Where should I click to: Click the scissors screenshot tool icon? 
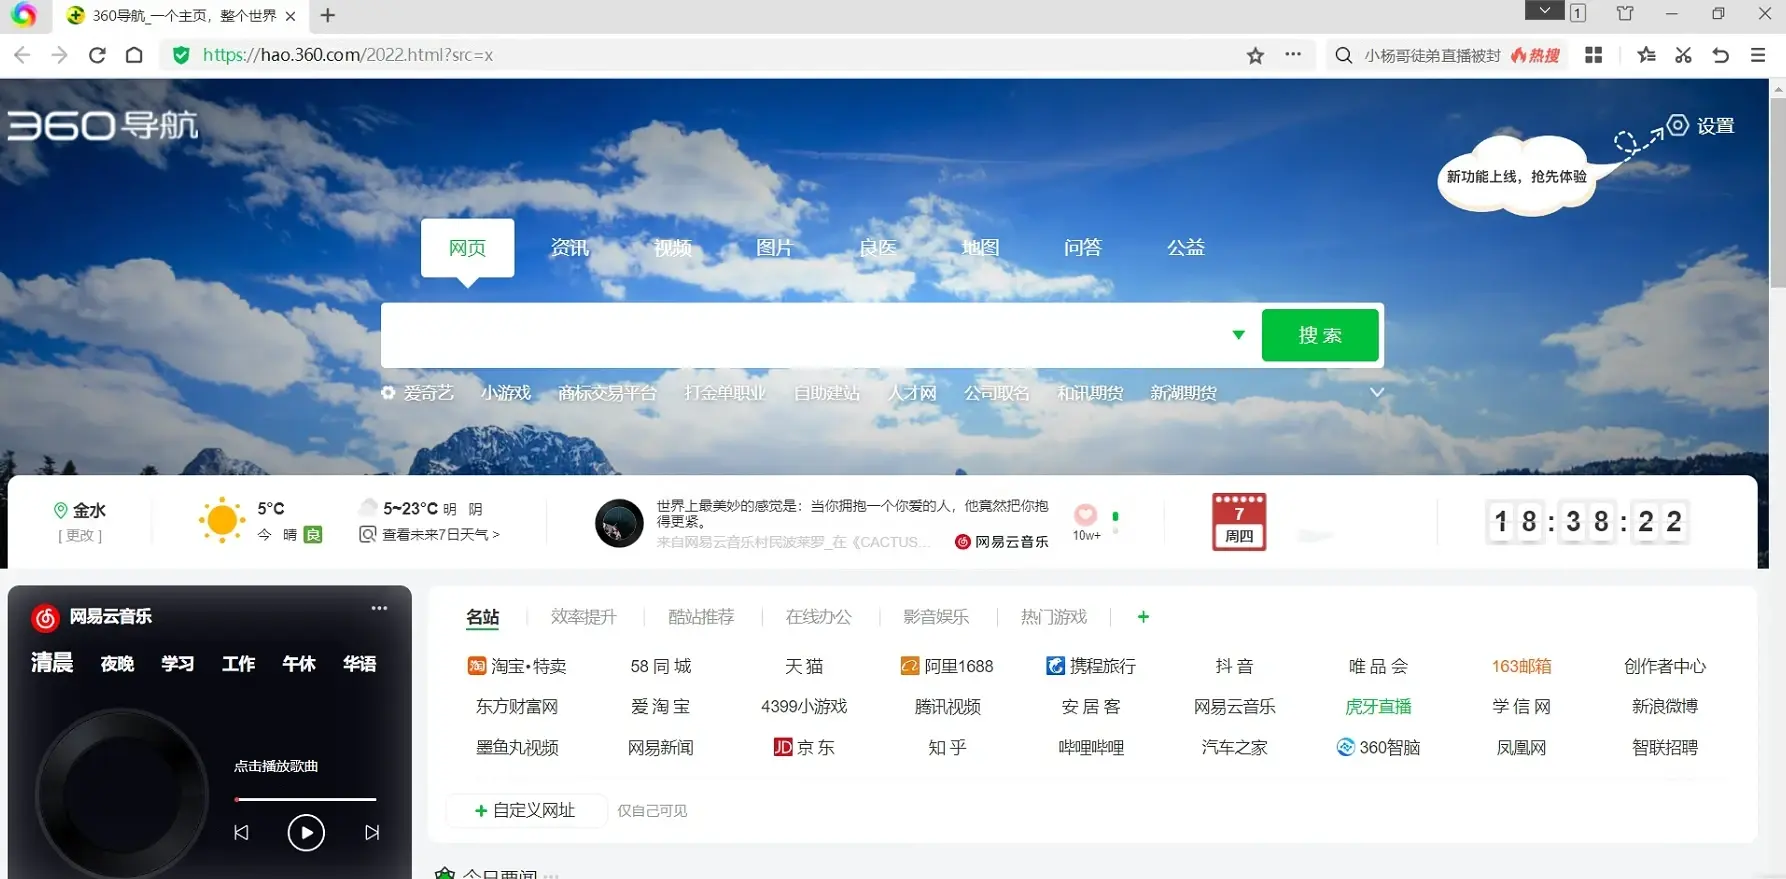(x=1684, y=55)
